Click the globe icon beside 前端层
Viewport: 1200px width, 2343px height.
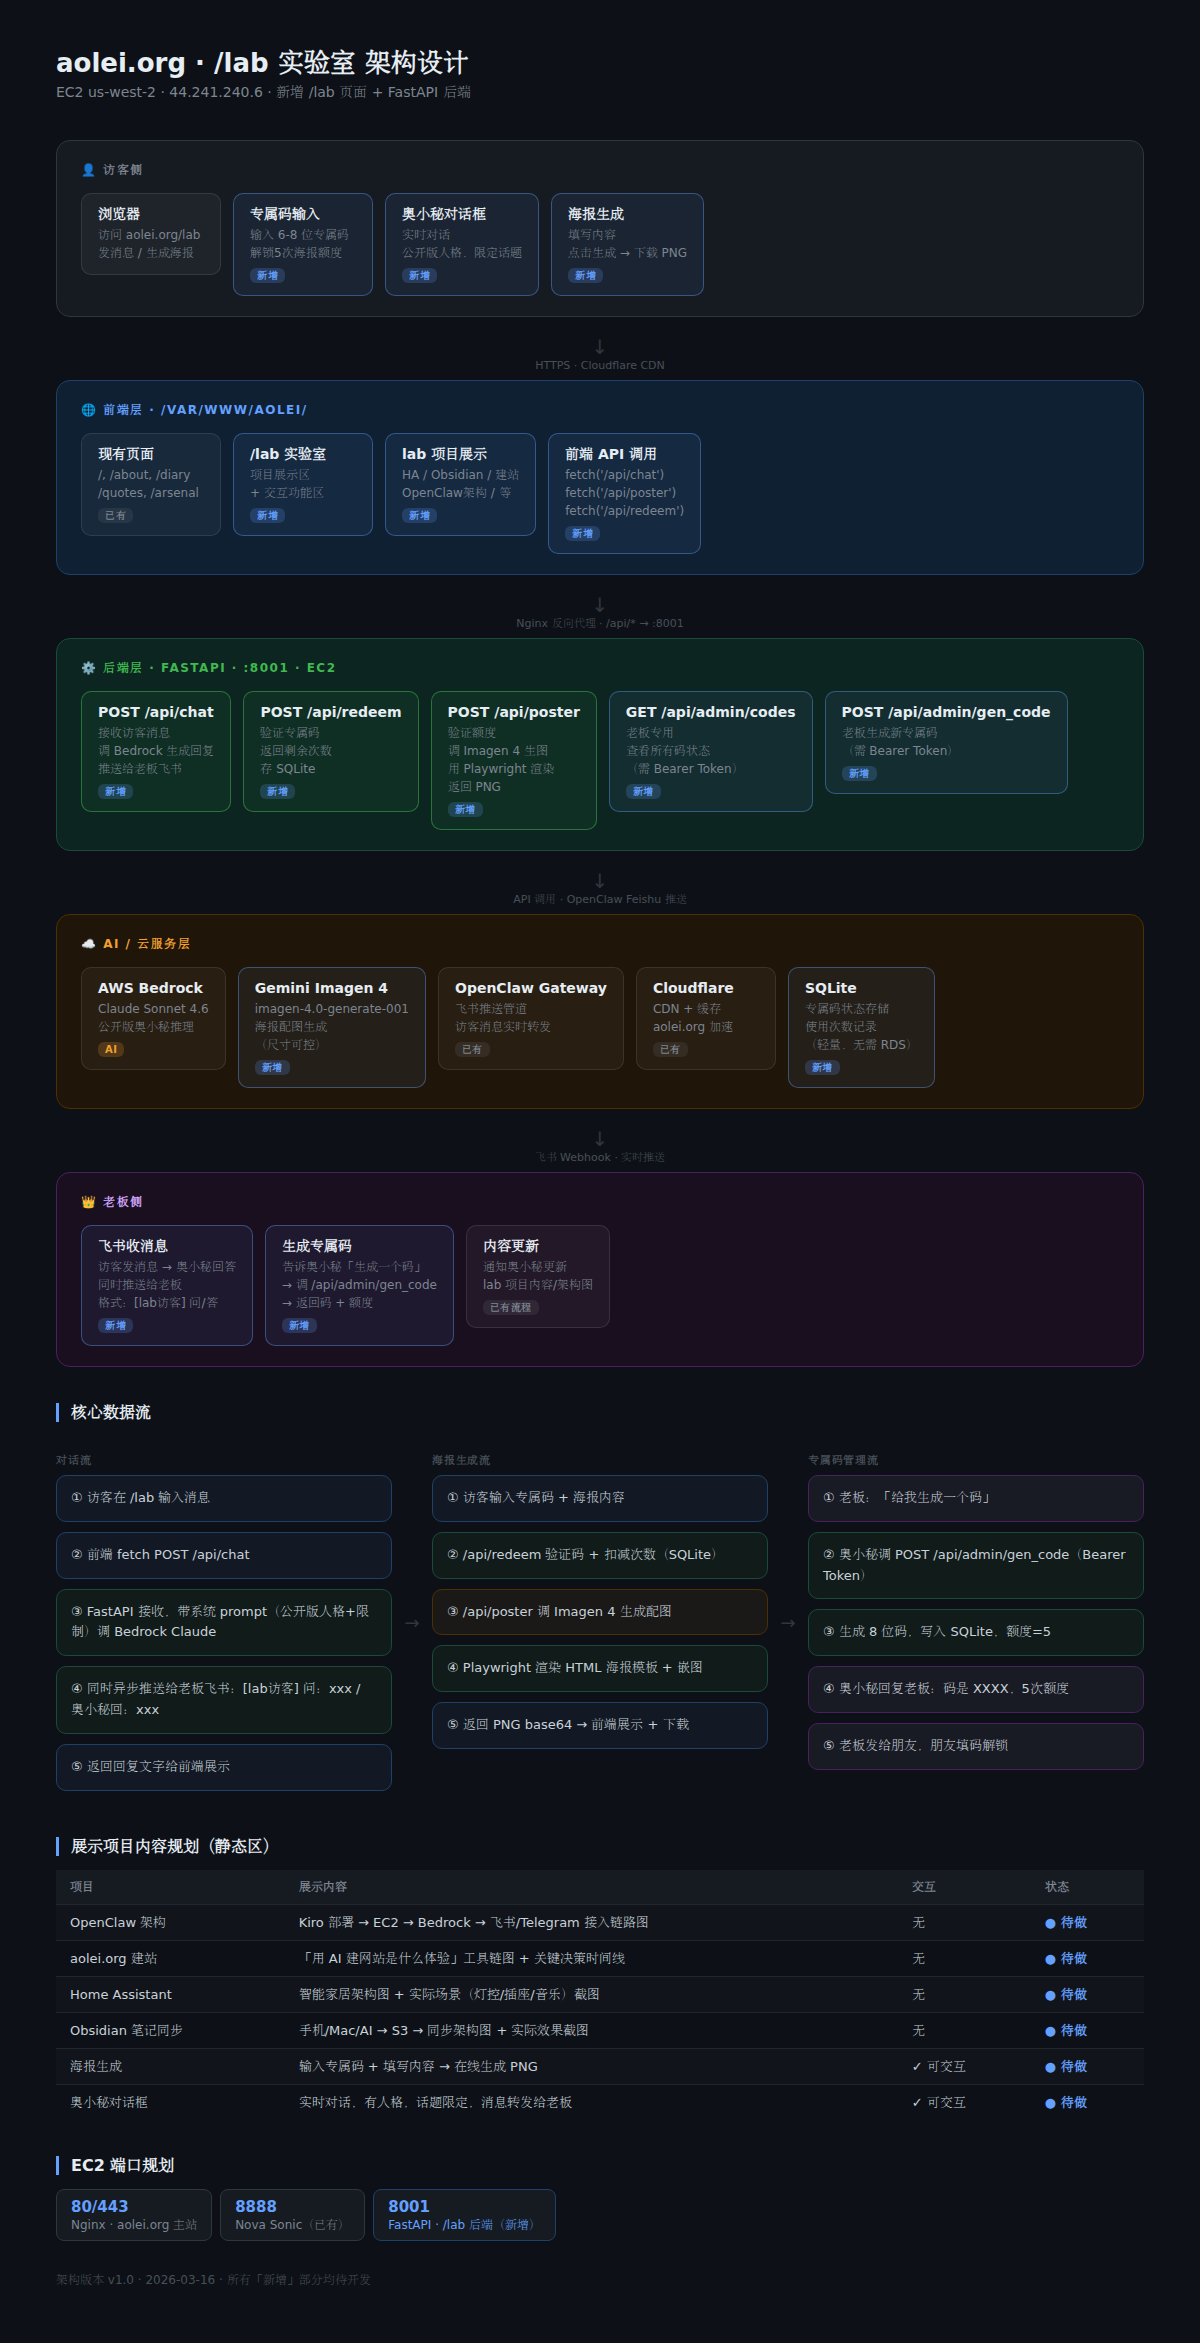[x=88, y=410]
